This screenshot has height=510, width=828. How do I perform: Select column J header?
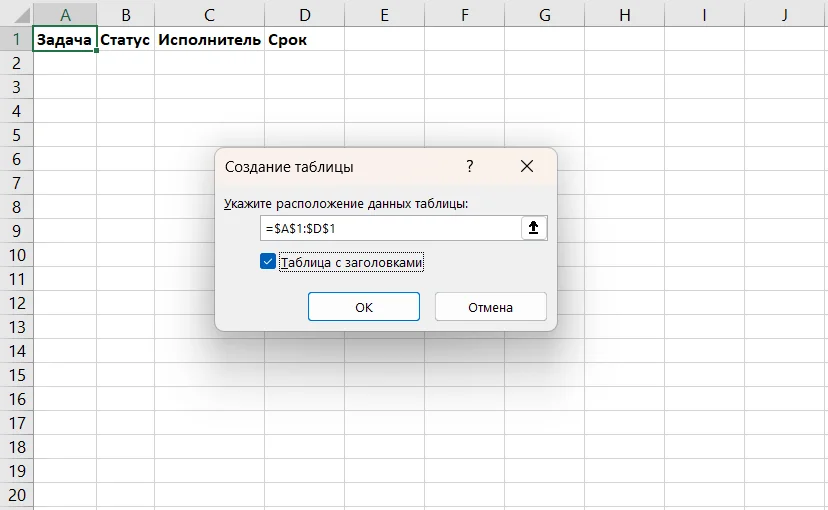click(785, 14)
